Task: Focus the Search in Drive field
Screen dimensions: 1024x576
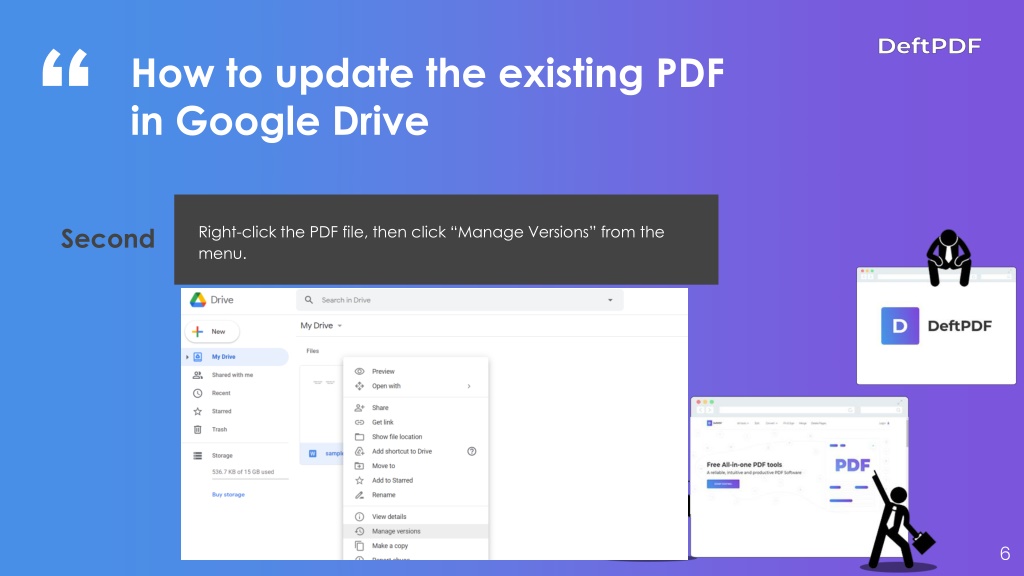Action: click(460, 300)
